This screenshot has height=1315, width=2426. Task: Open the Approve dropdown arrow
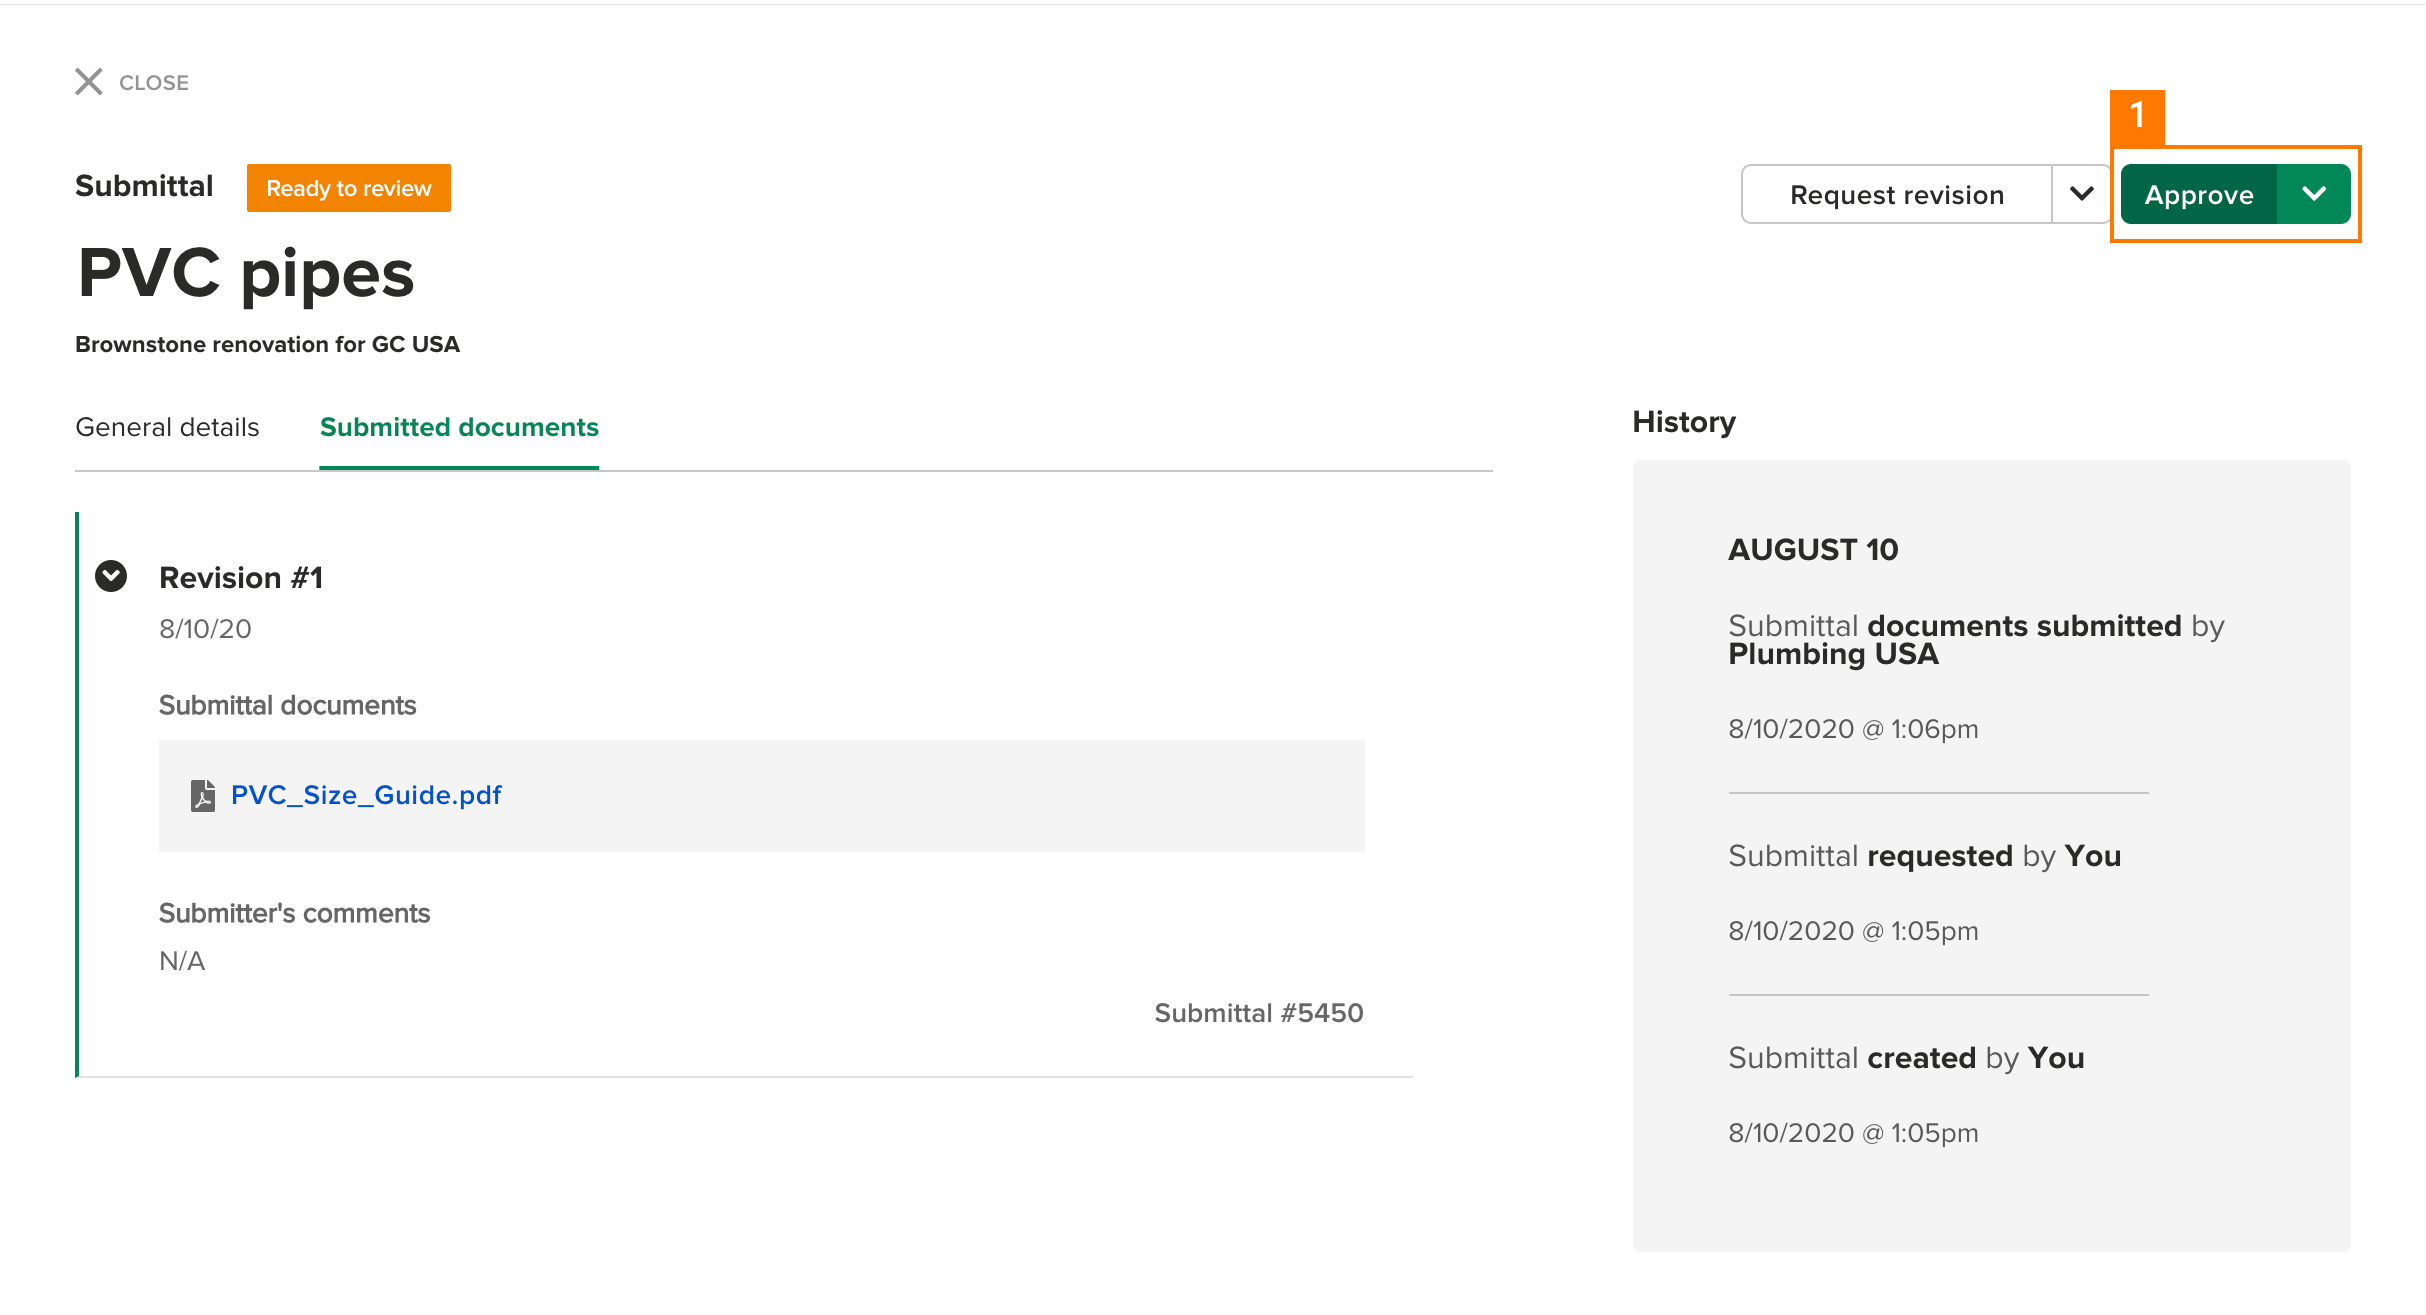[x=2314, y=194]
